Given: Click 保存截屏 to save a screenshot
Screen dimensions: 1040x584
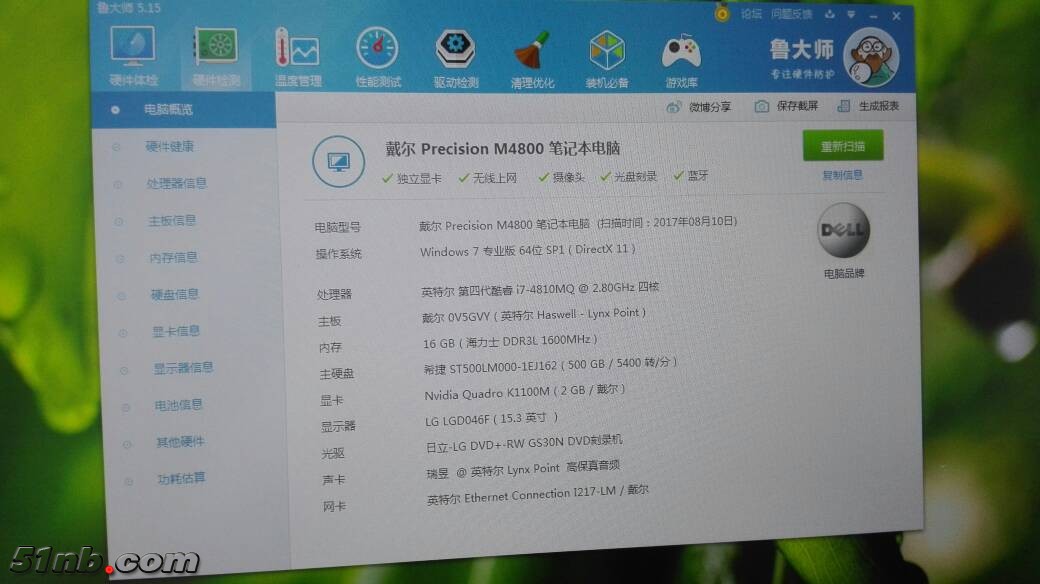Looking at the screenshot, I should tap(787, 106).
